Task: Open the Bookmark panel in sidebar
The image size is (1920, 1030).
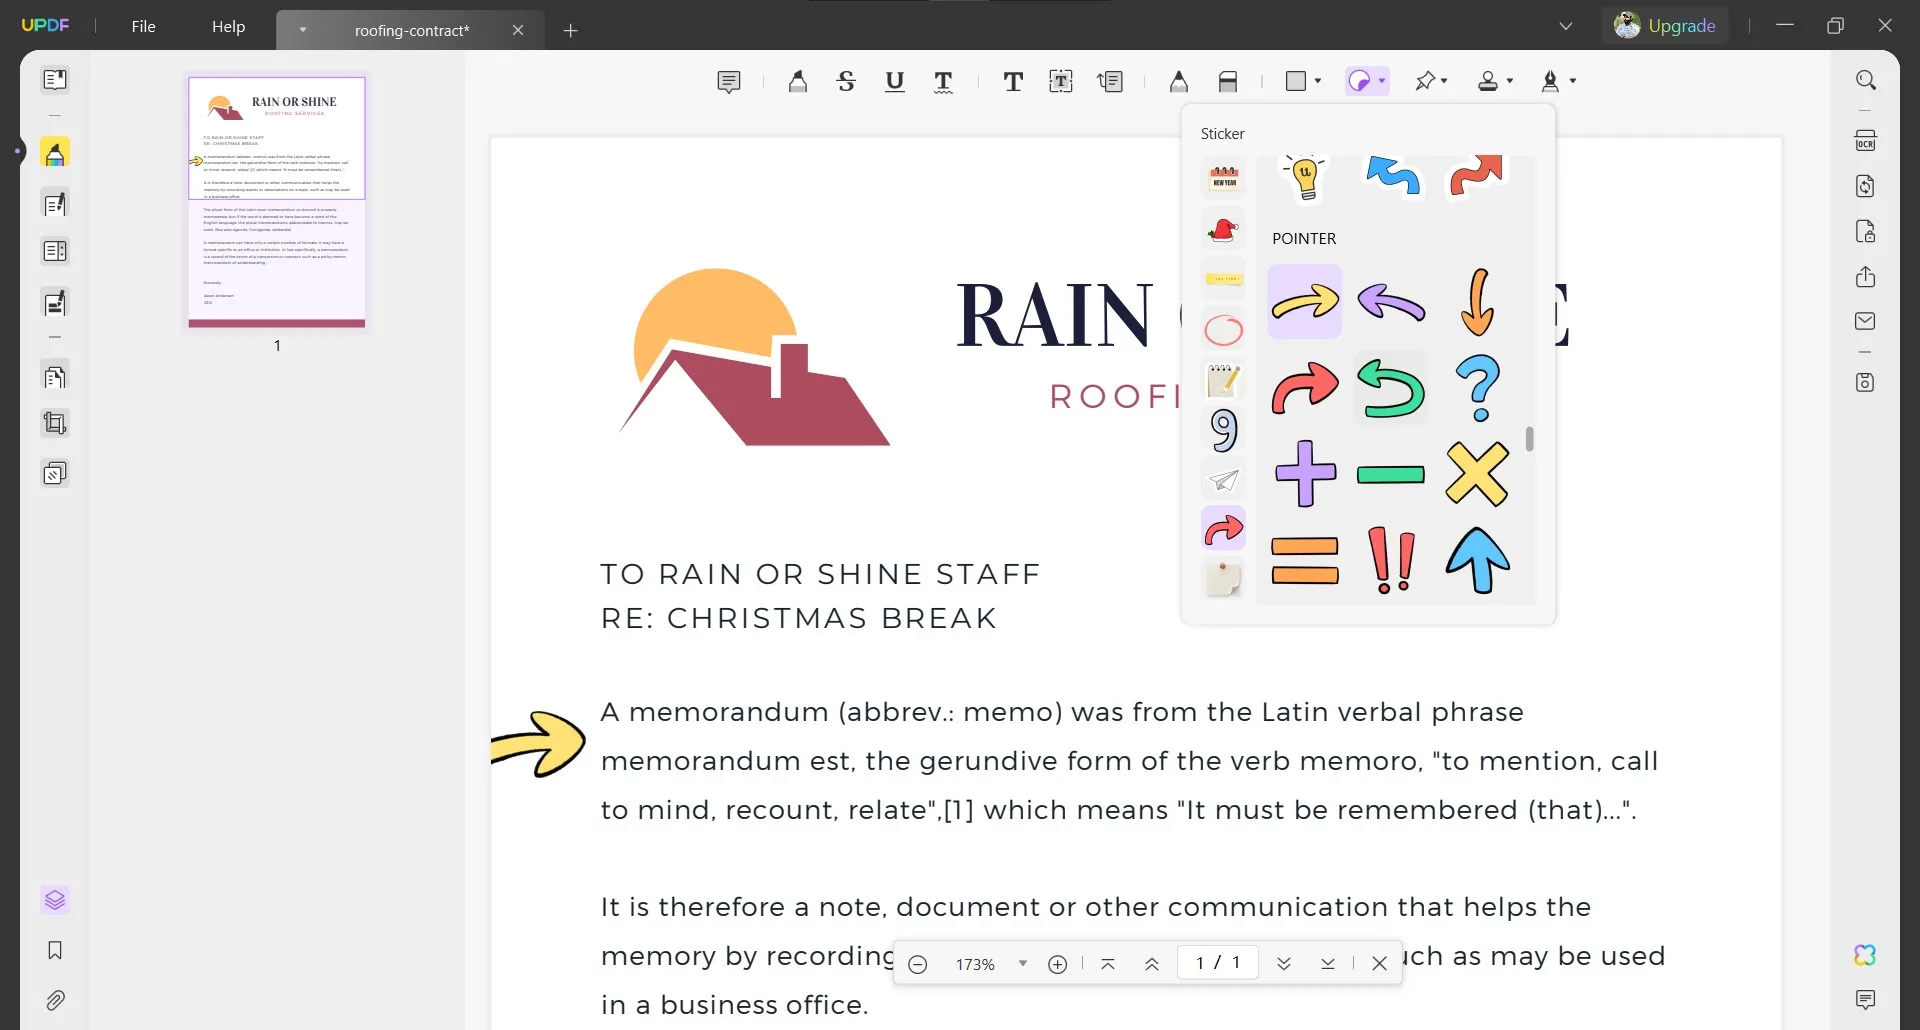Action: click(55, 950)
